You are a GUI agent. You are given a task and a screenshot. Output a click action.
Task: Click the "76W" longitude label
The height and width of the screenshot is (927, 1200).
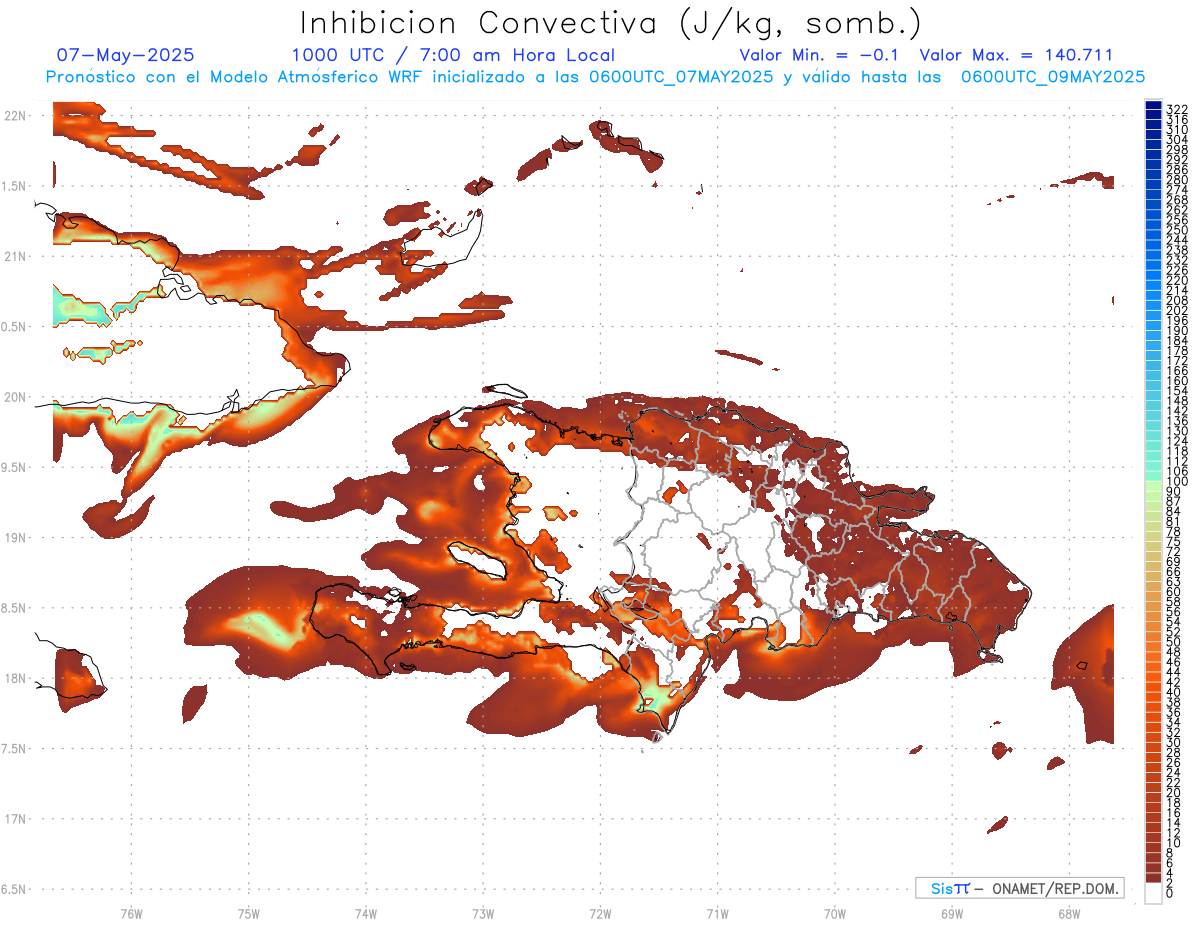[131, 912]
